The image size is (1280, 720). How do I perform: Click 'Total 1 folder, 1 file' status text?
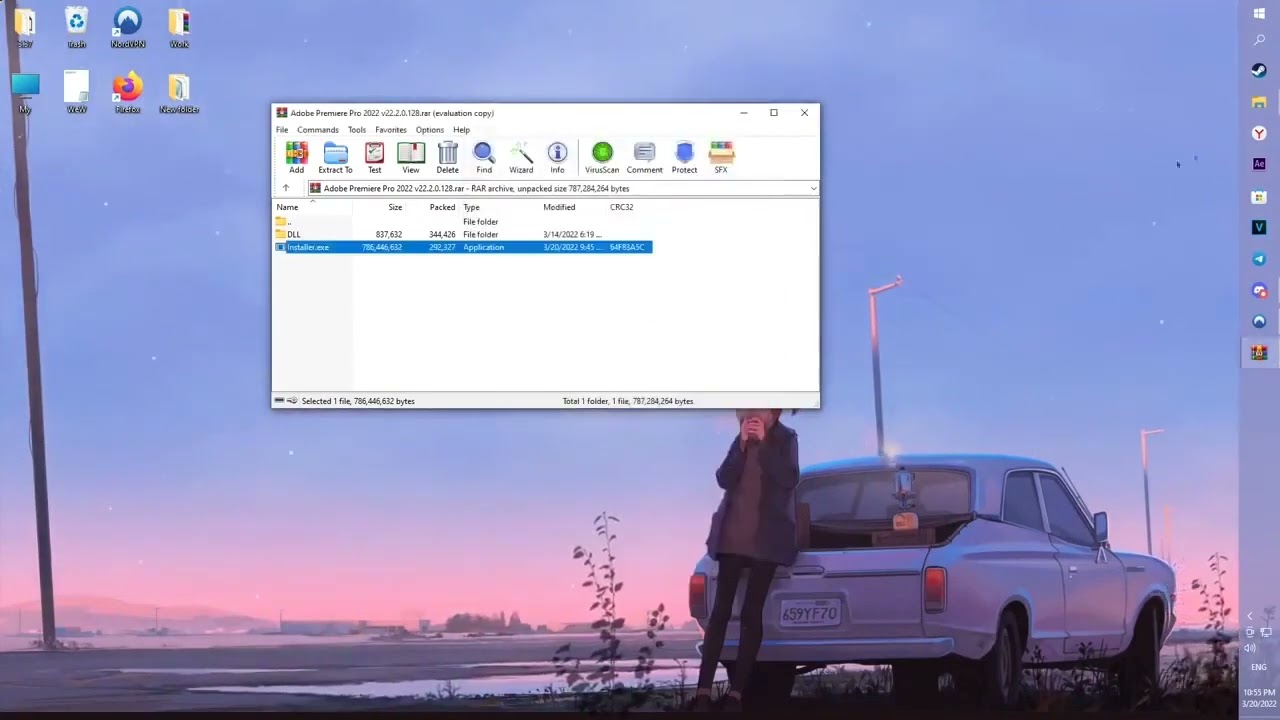point(628,401)
